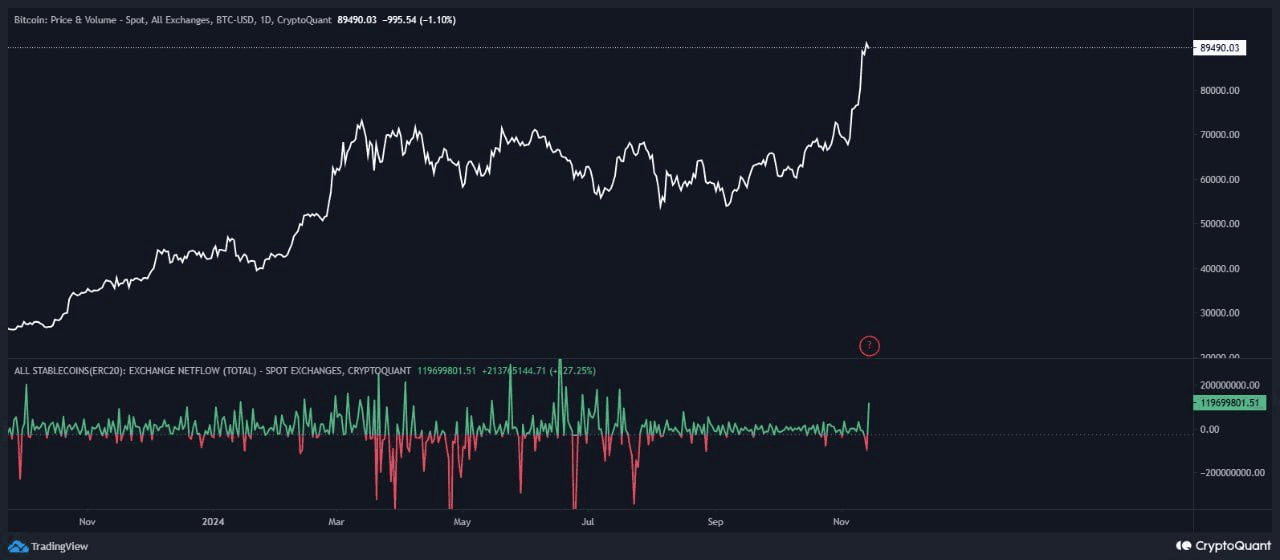The height and width of the screenshot is (560, 1280).
Task: Click the Jul label on time axis
Action: tap(588, 522)
